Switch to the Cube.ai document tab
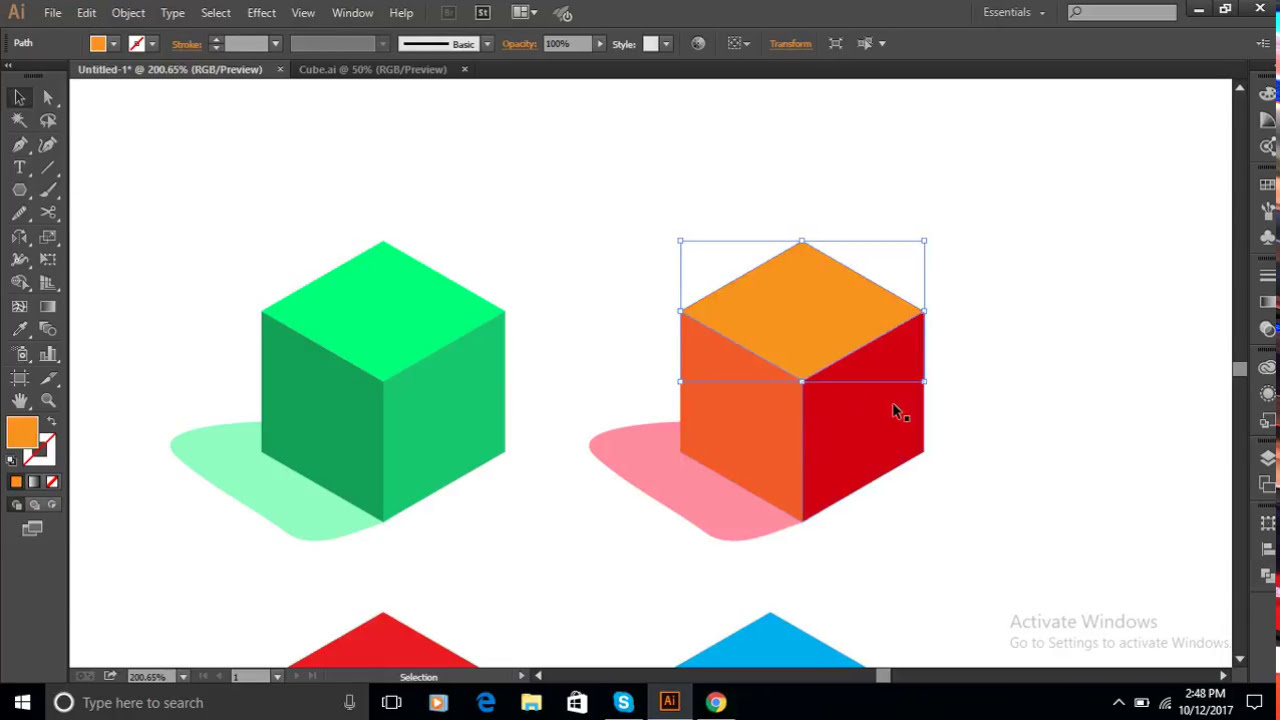 click(x=372, y=69)
